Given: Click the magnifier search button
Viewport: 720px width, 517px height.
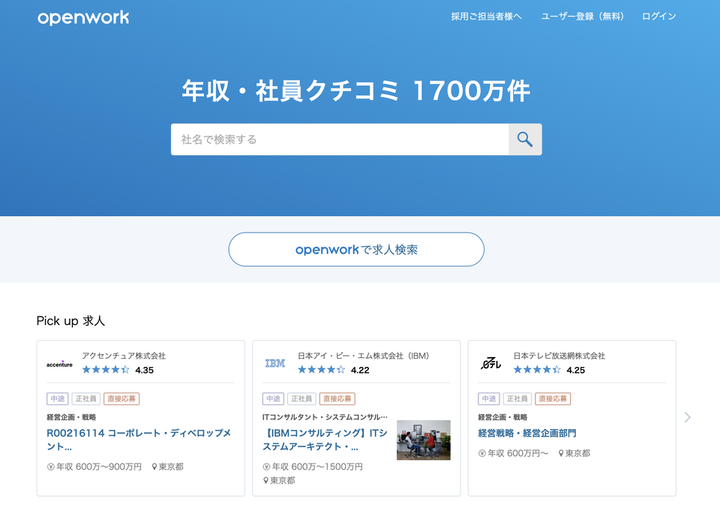Looking at the screenshot, I should click(525, 139).
